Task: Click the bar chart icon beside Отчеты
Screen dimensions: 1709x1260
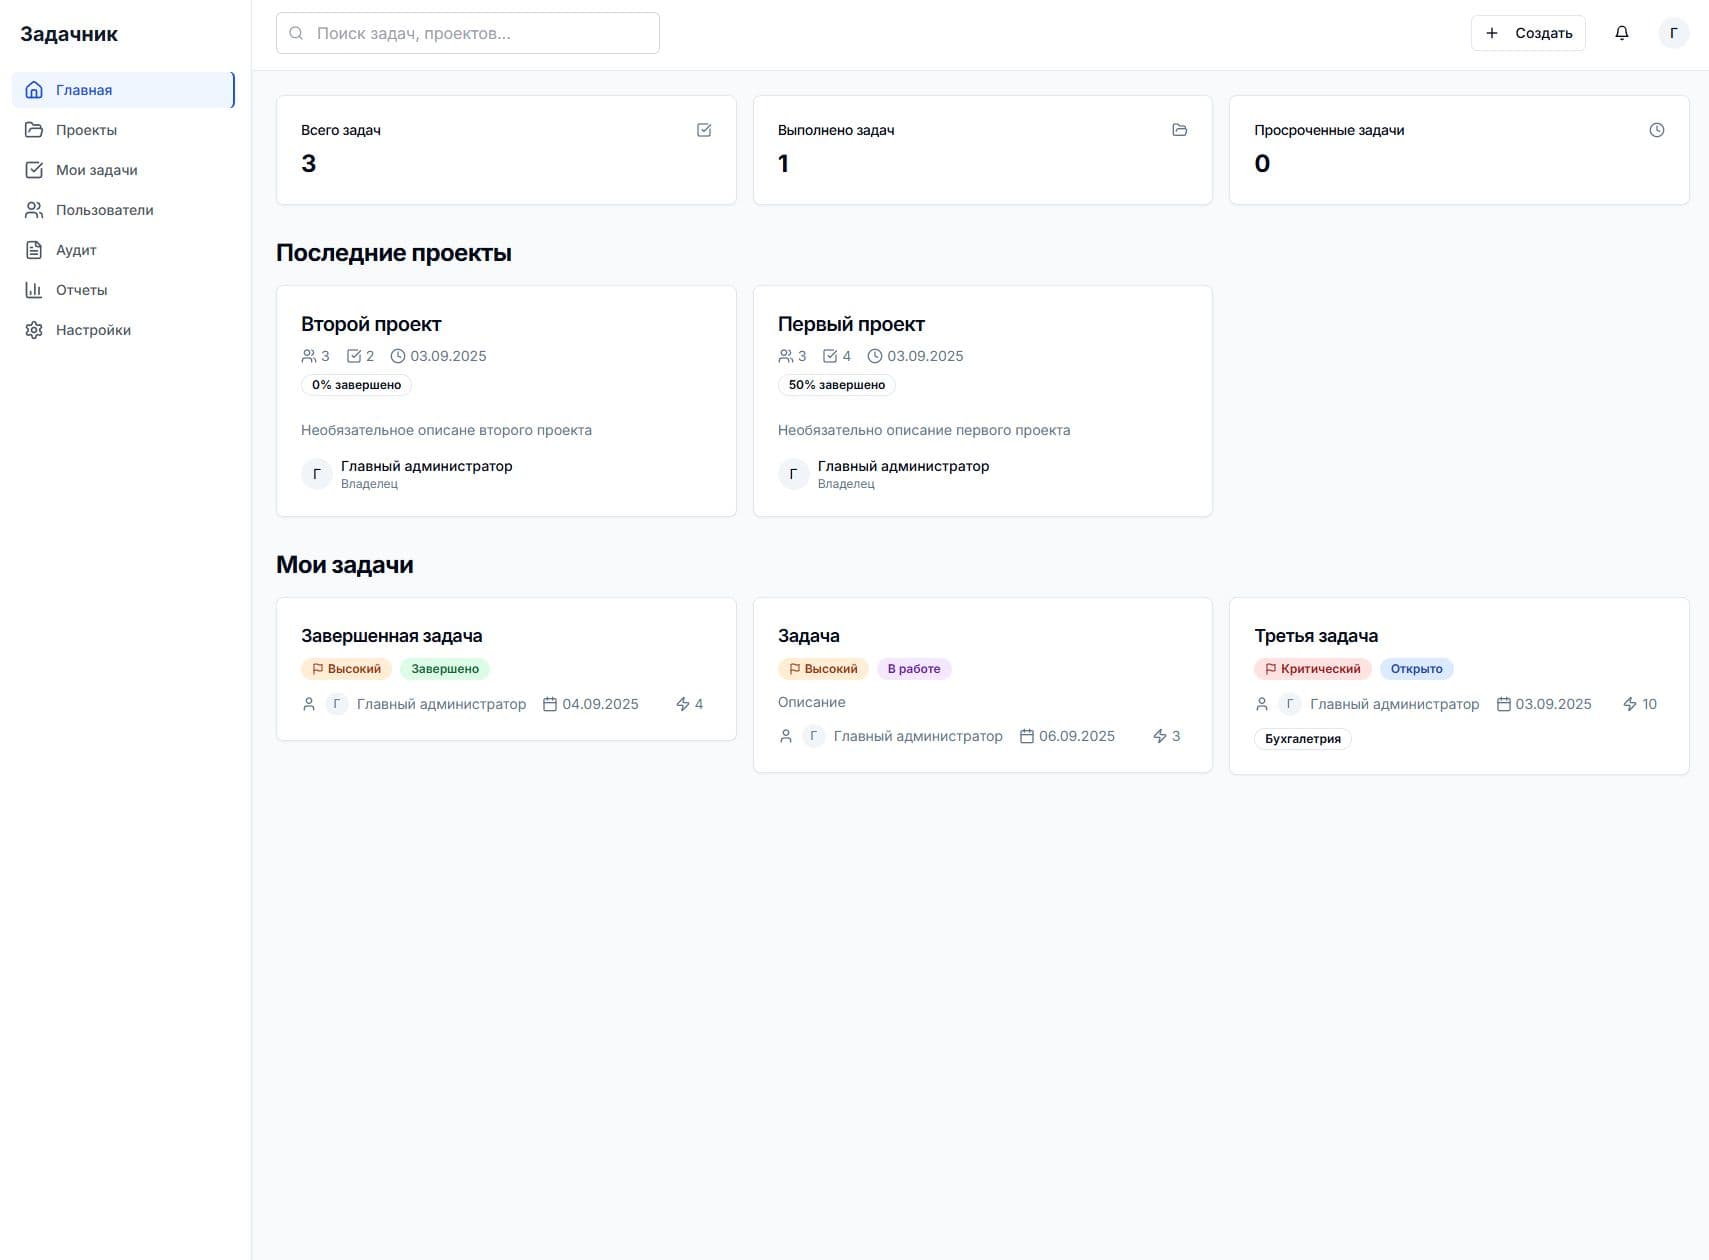Action: 34,290
